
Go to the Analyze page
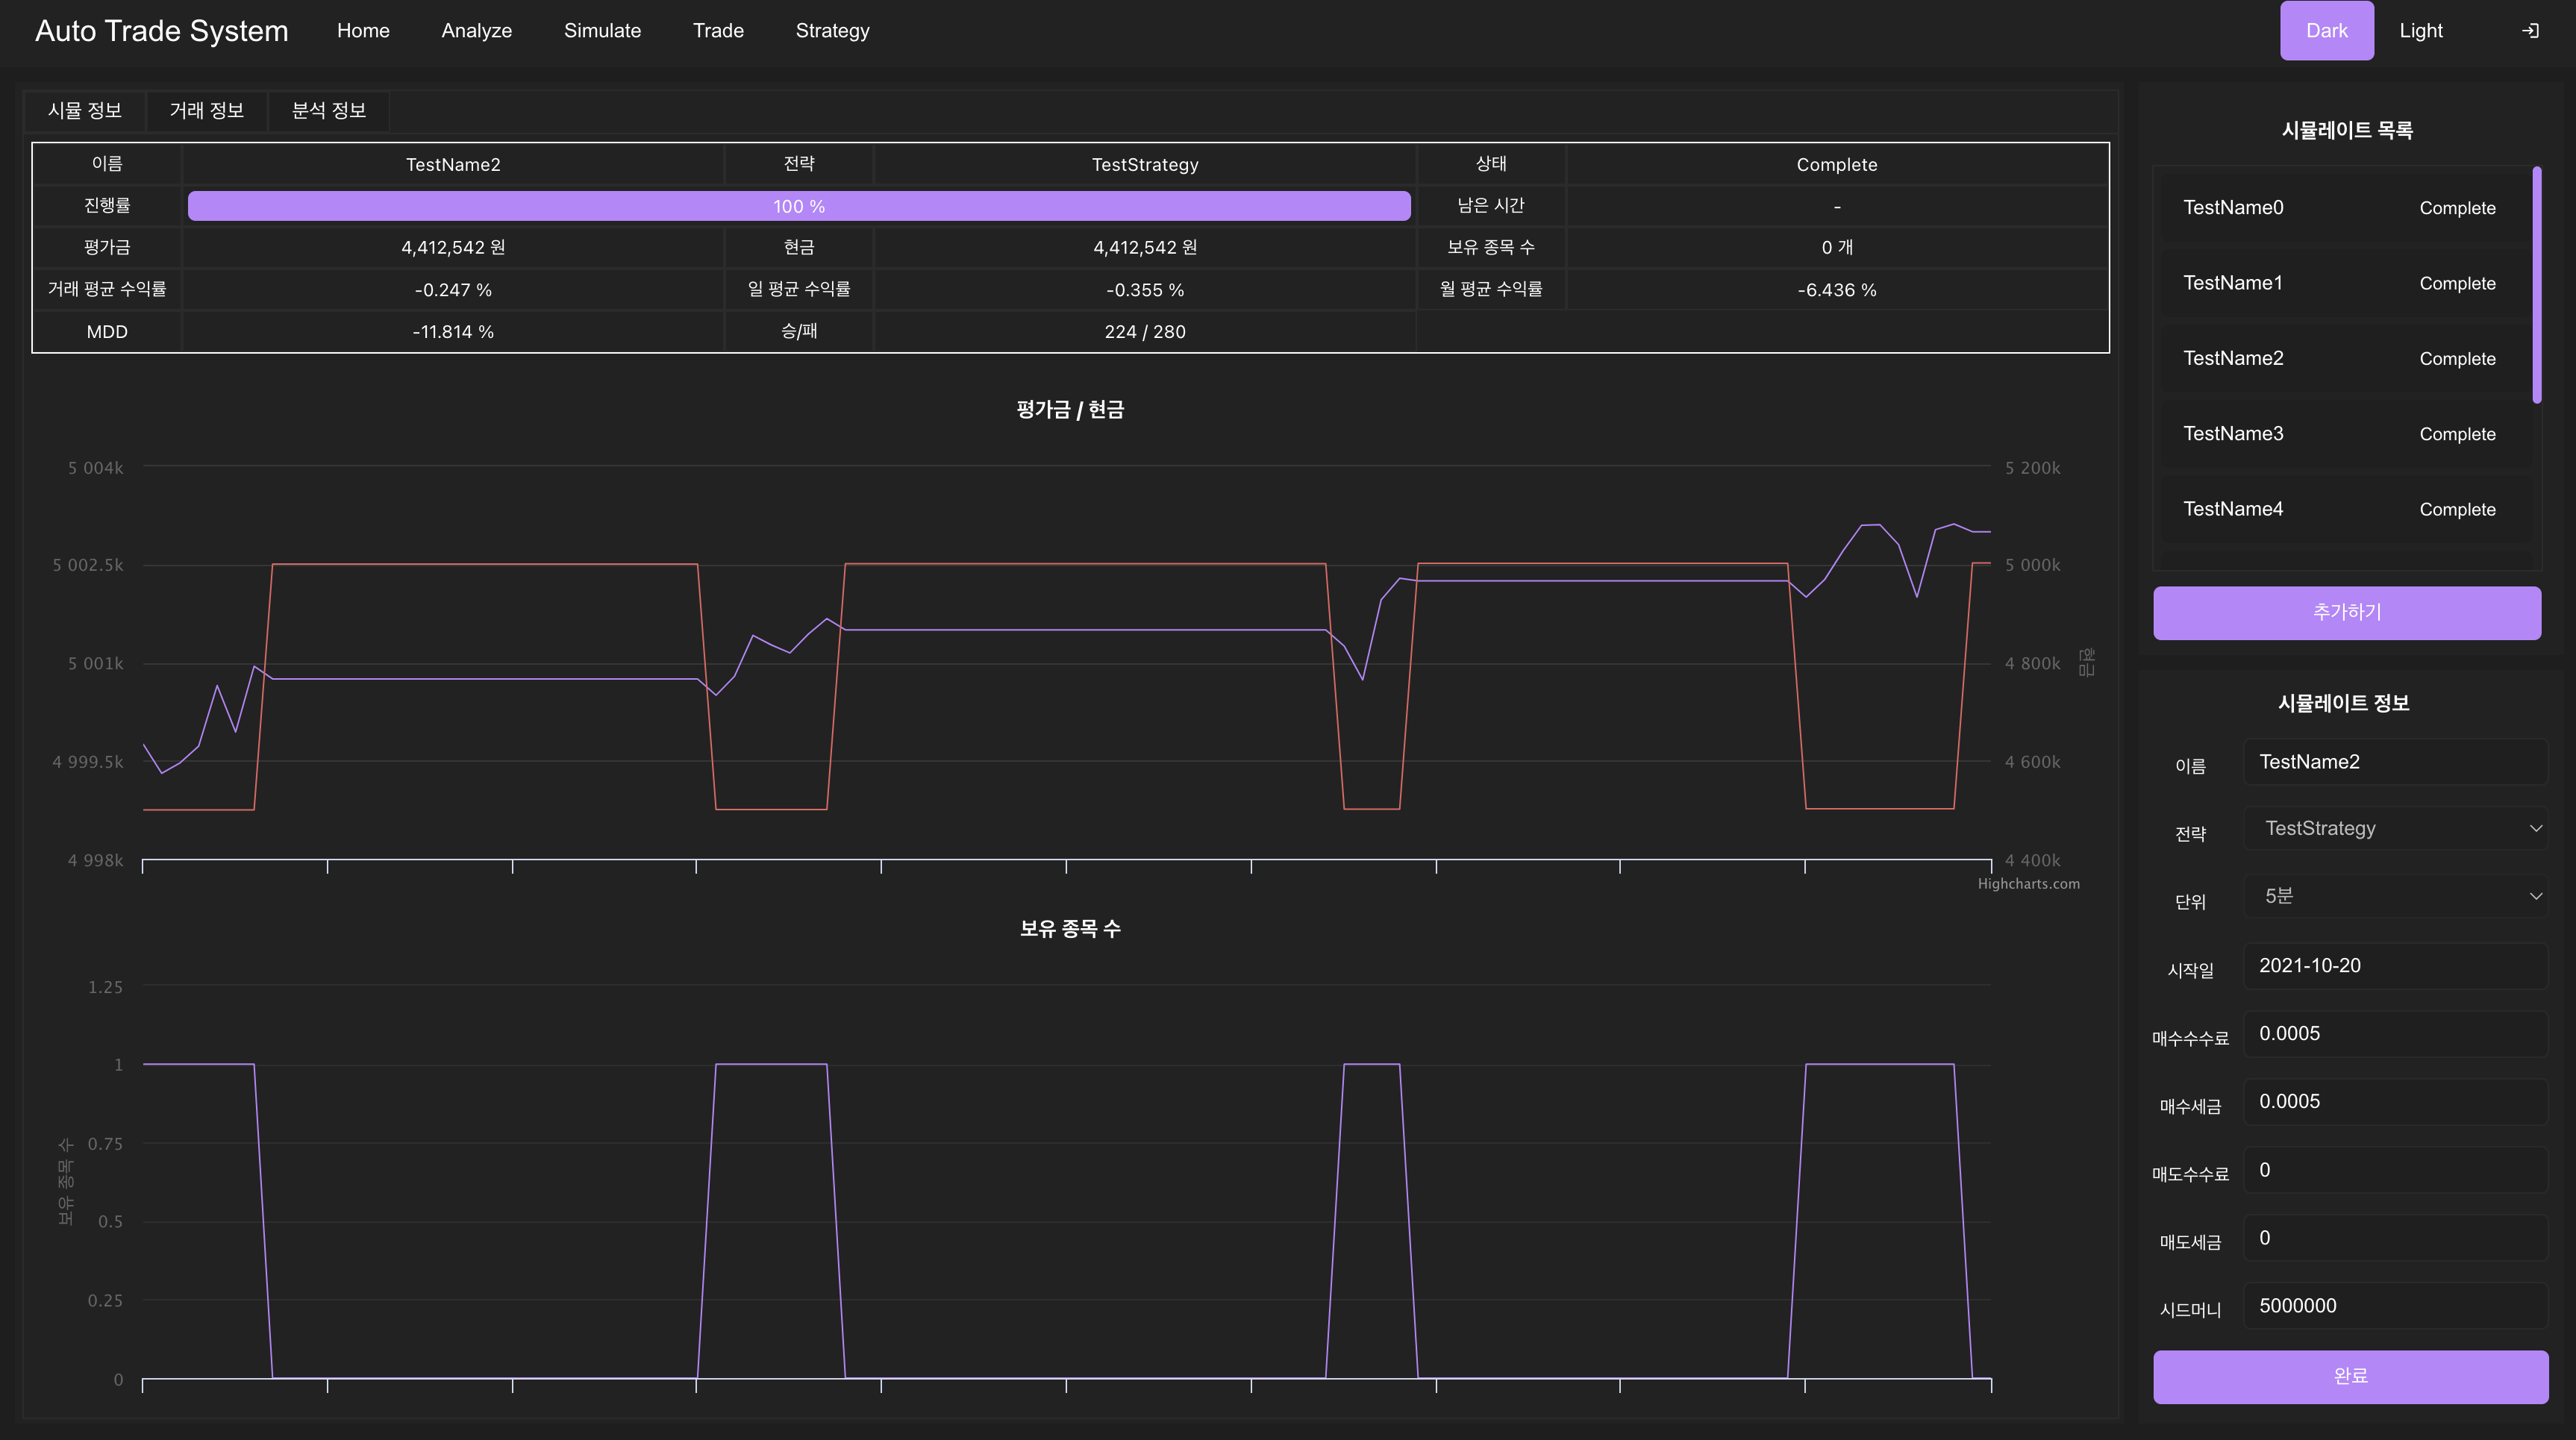point(476,31)
